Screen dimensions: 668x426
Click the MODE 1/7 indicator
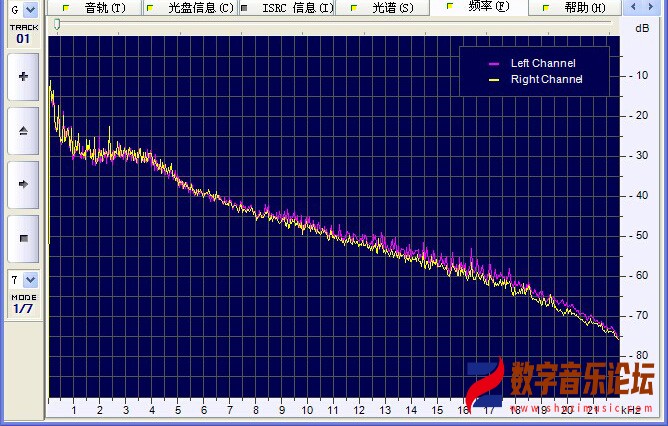coord(23,304)
